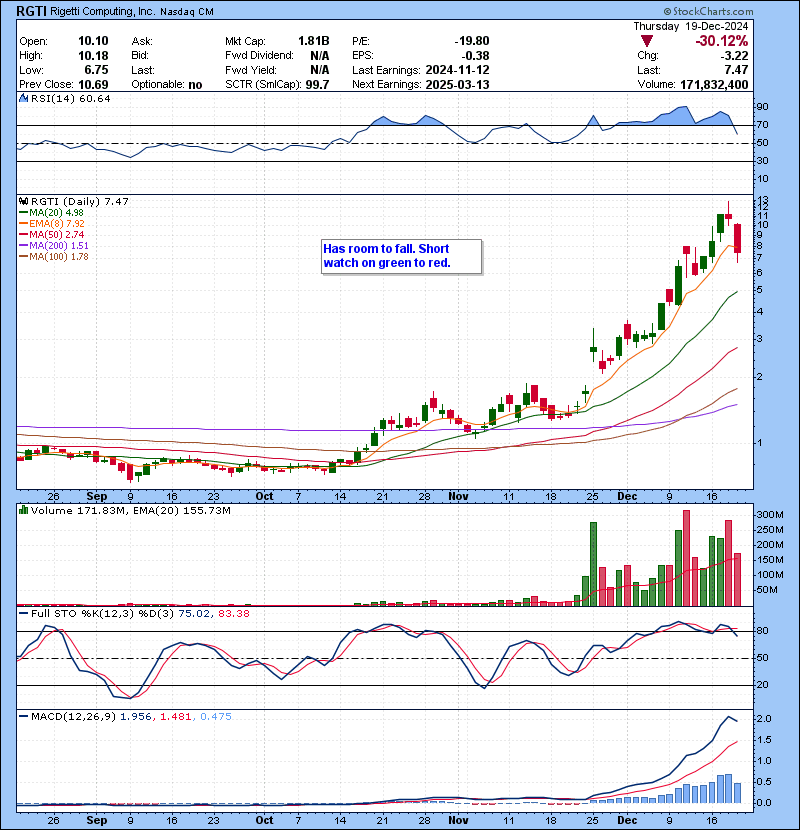Click the MACD histogram value 0.475
800x830 pixels.
point(215,717)
